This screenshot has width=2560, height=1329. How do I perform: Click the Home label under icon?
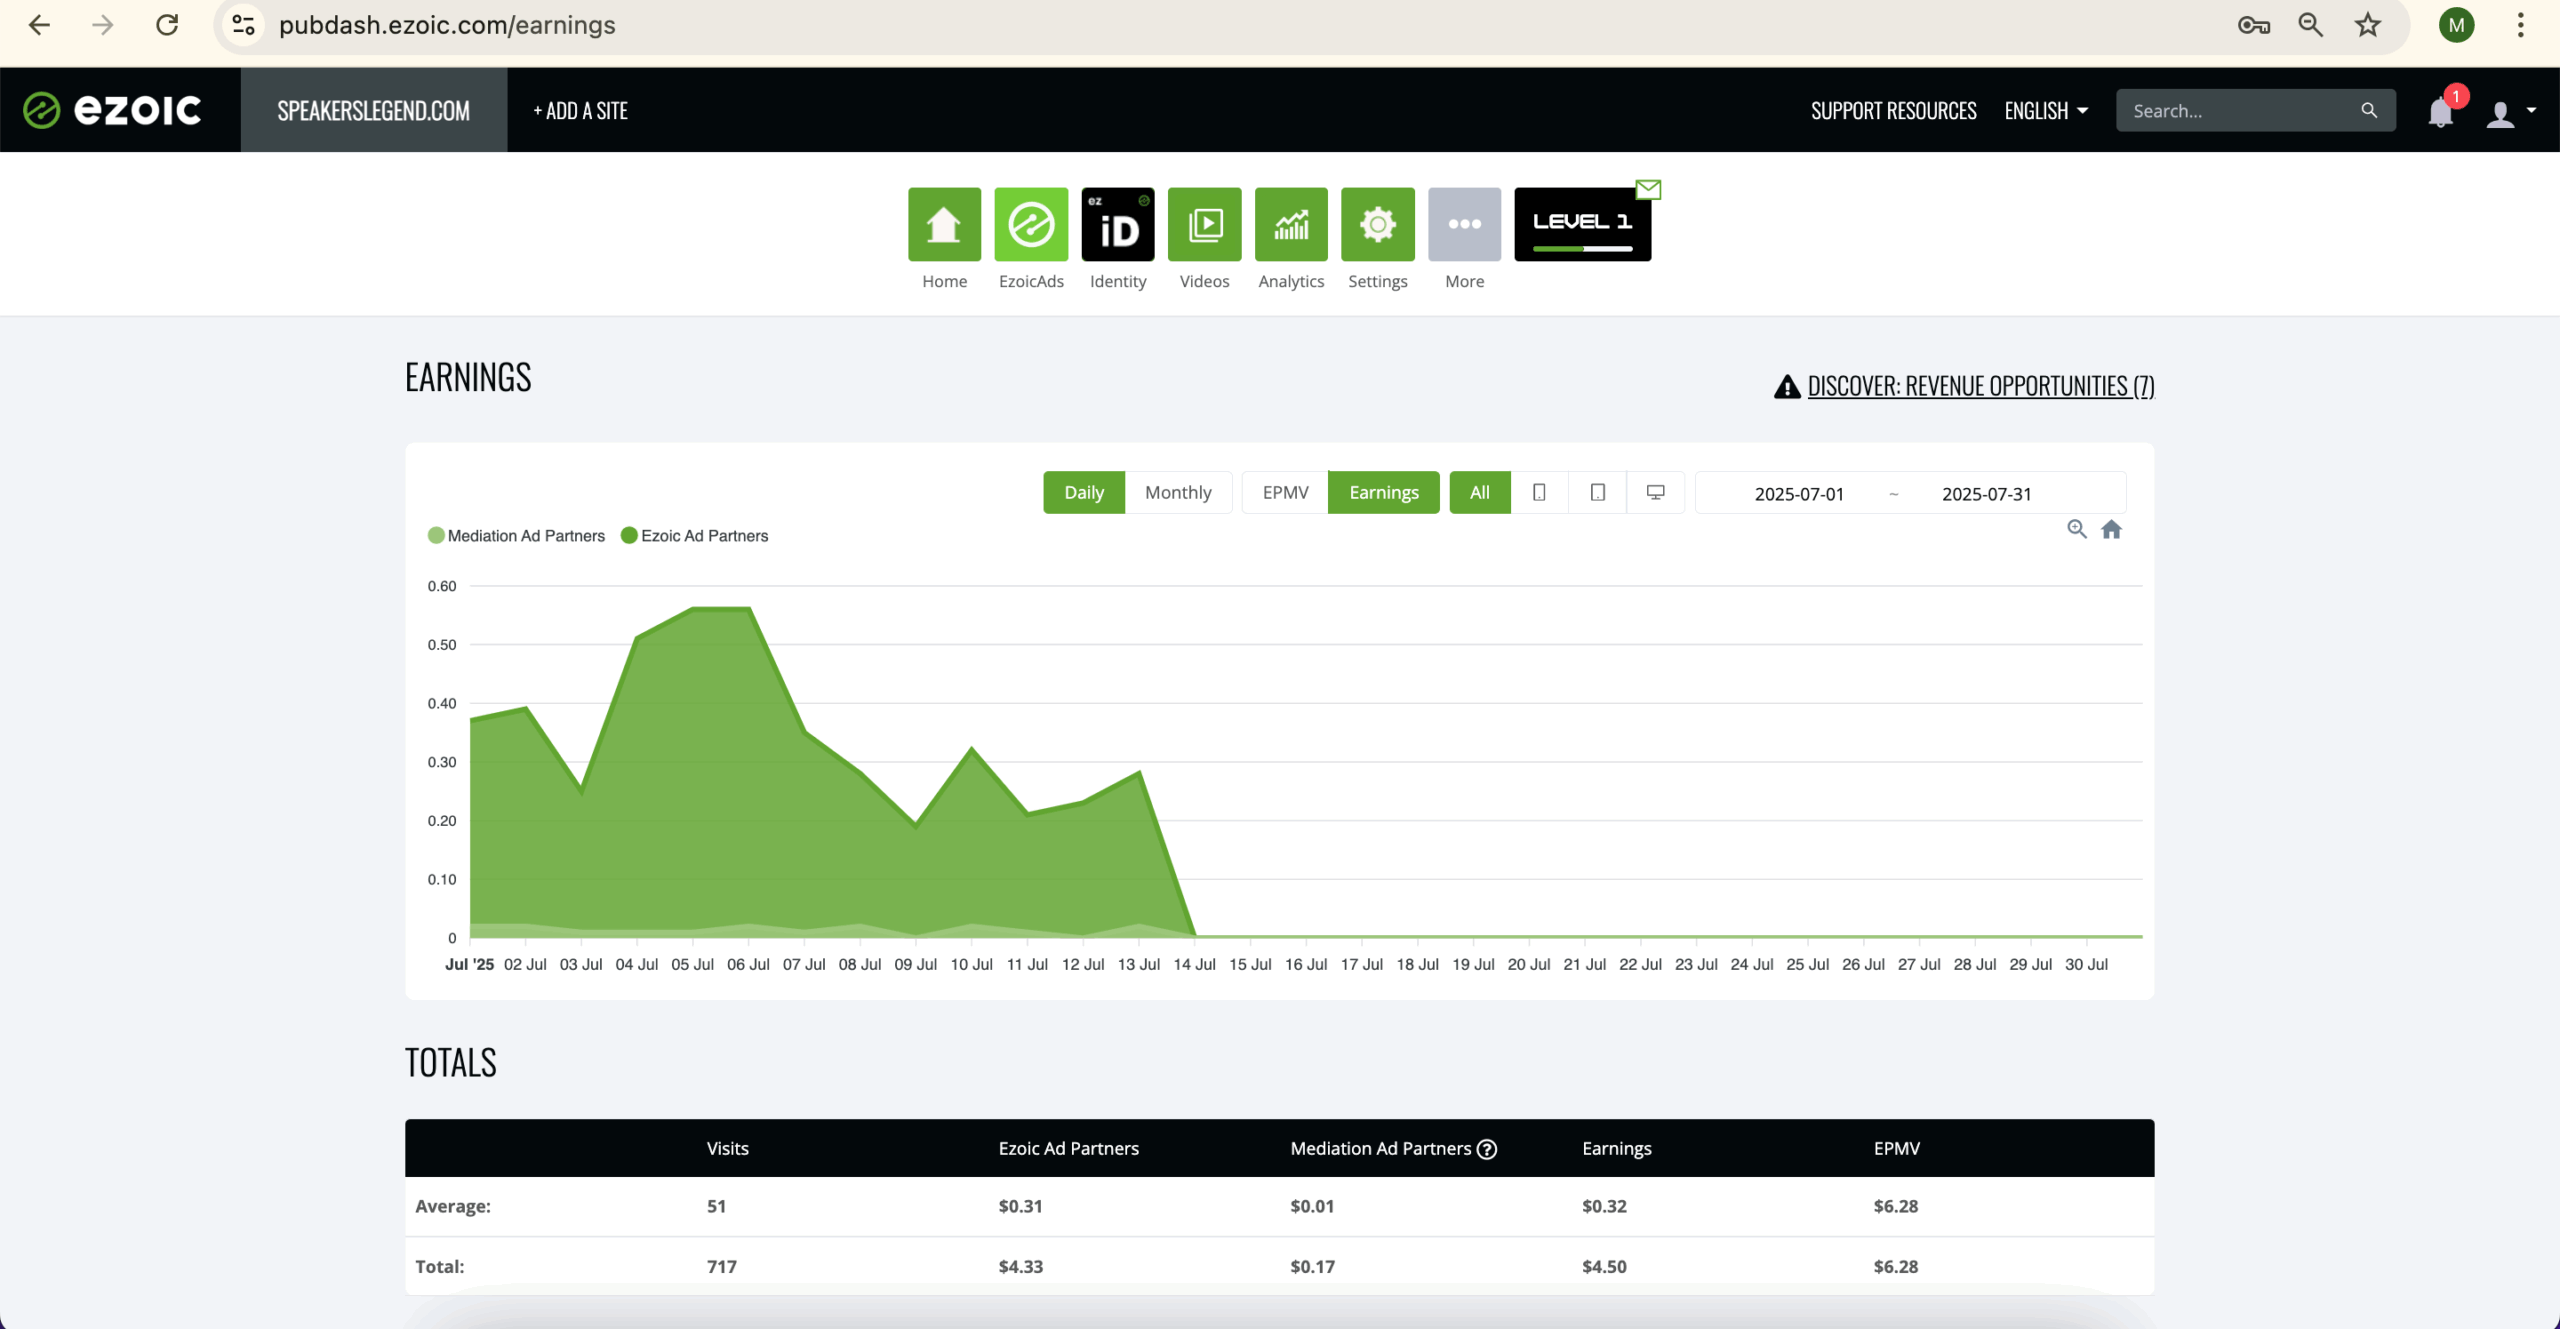point(944,282)
